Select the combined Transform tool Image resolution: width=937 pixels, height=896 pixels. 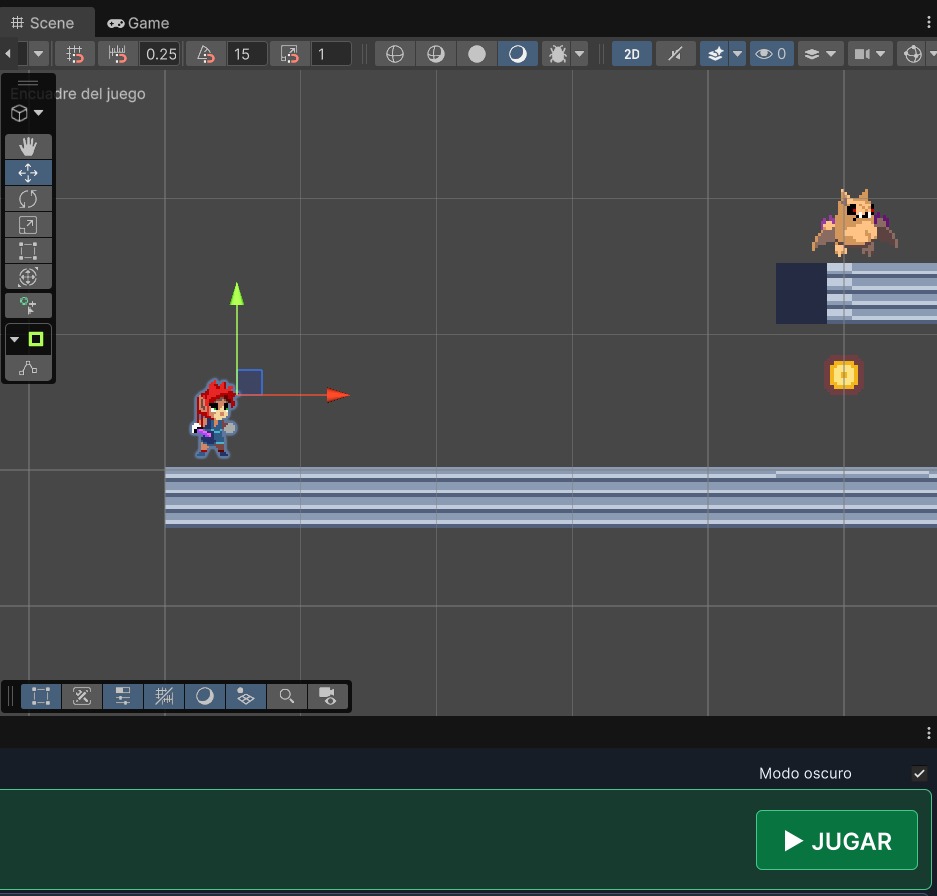pyautogui.click(x=27, y=277)
